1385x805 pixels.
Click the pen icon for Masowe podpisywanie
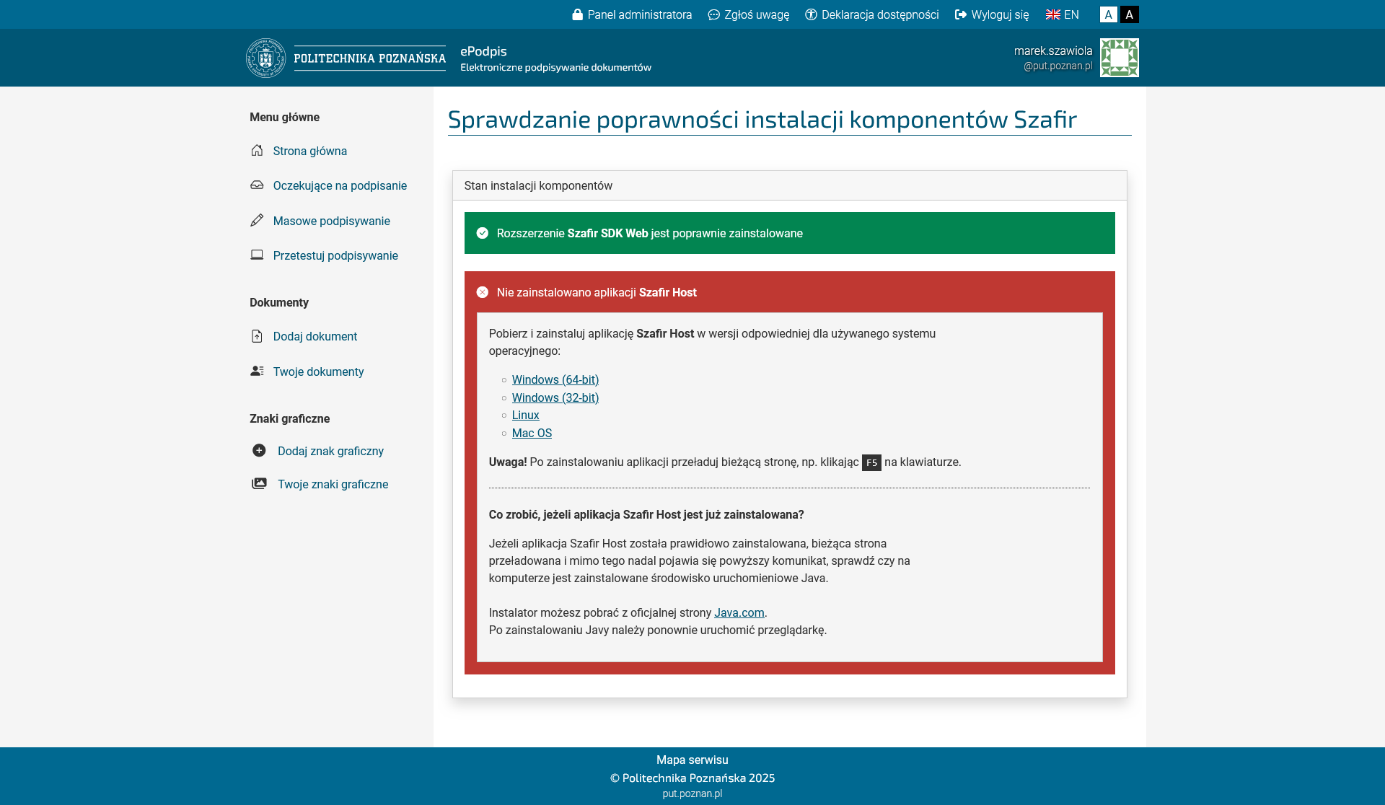(x=257, y=221)
